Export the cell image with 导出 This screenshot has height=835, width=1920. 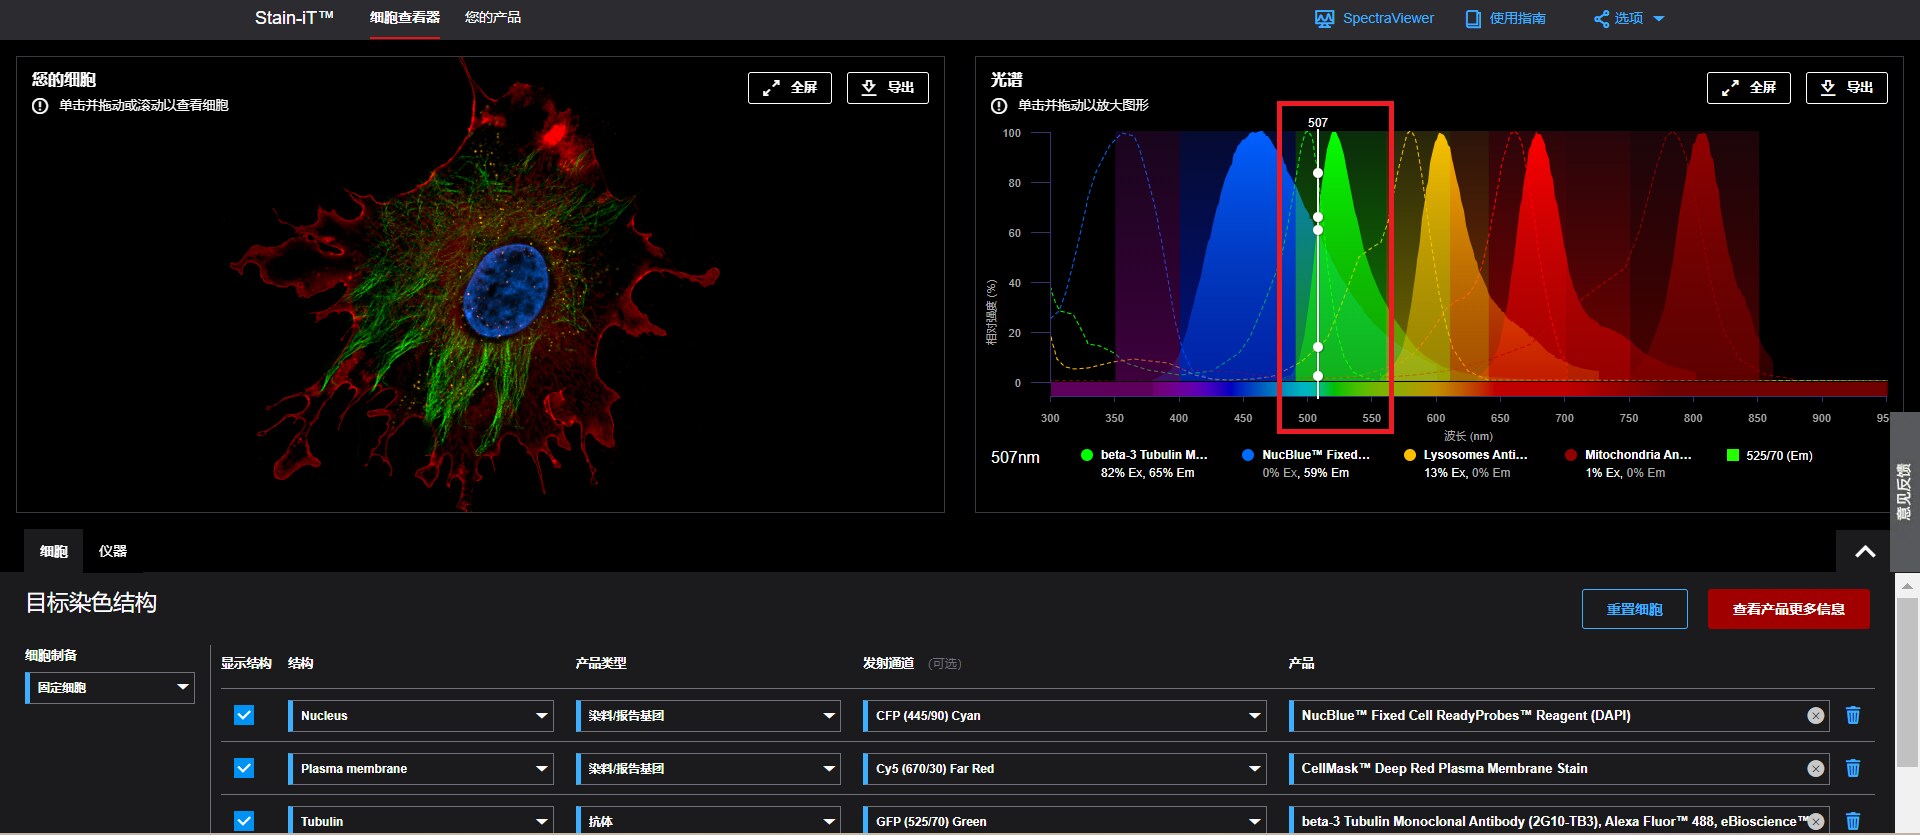click(x=888, y=87)
